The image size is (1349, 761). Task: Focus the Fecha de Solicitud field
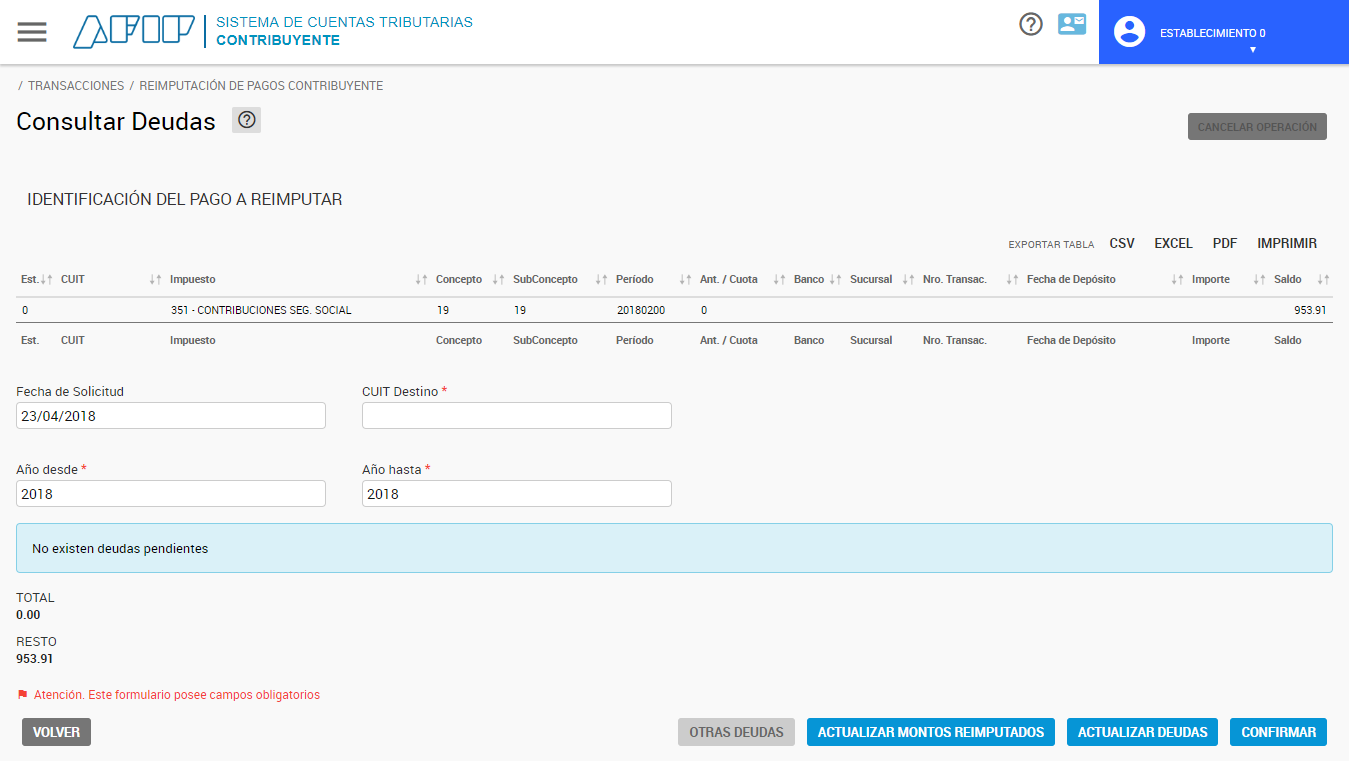[x=171, y=416]
